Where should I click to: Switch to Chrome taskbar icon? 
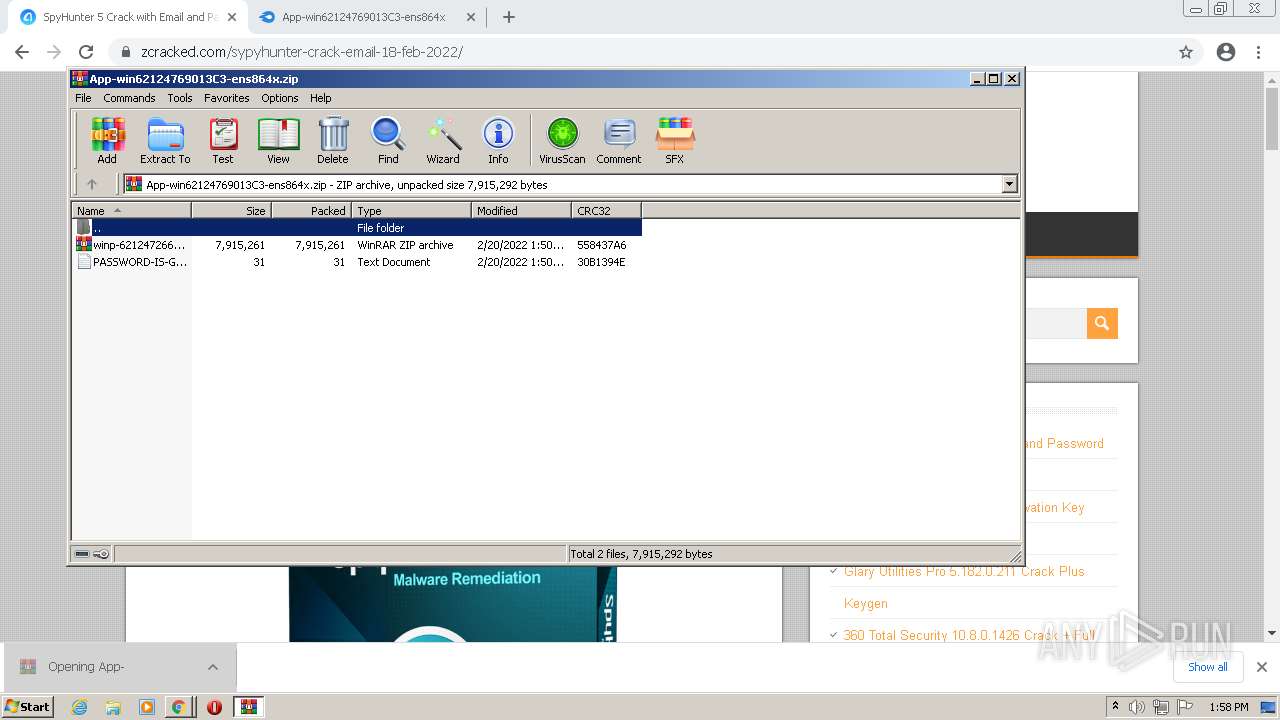click(179, 707)
